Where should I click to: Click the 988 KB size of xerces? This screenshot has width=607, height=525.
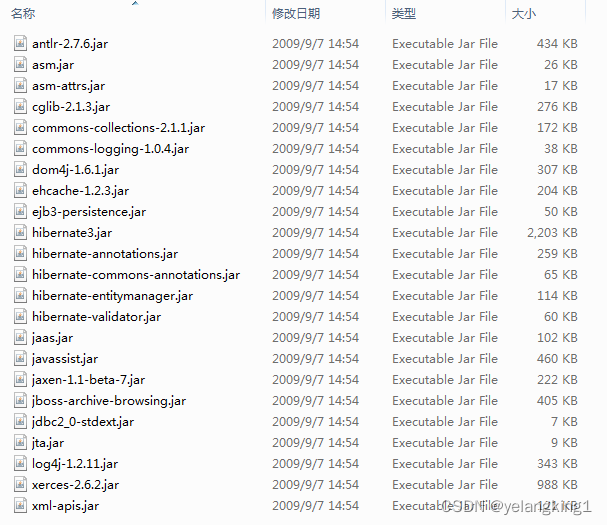(x=557, y=485)
